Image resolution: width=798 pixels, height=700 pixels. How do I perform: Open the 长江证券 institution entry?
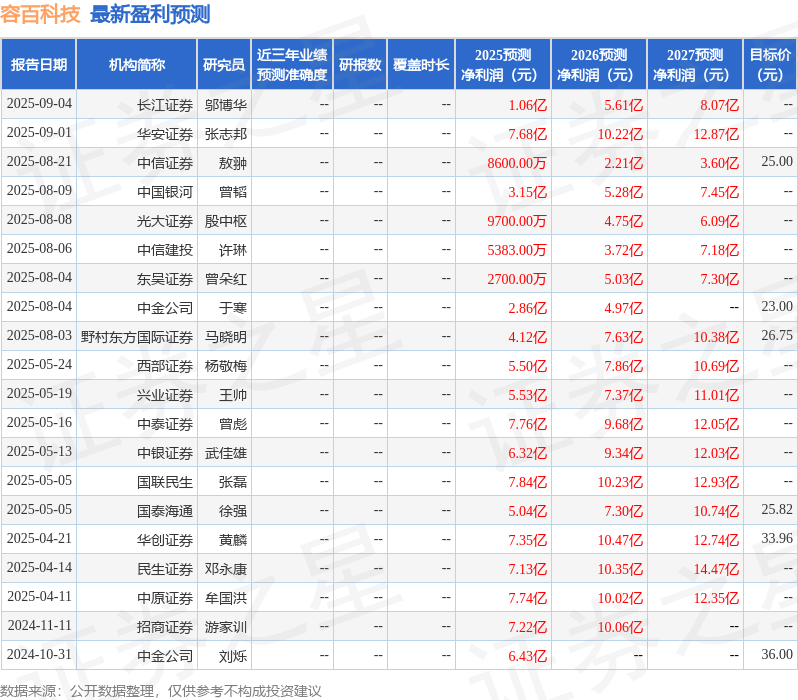point(165,105)
